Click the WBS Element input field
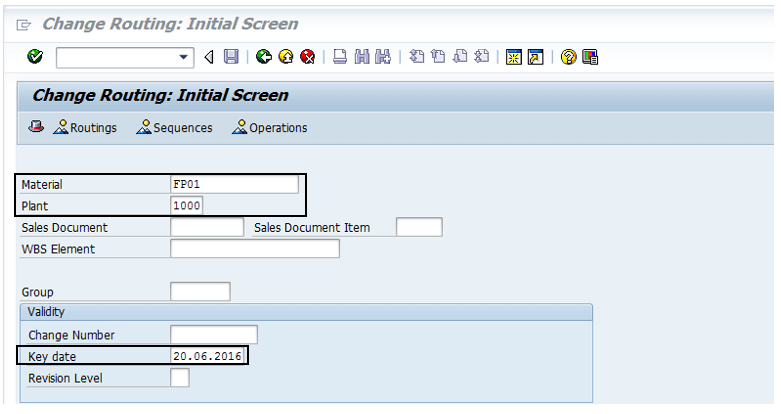This screenshot has height=414, width=781. (255, 249)
